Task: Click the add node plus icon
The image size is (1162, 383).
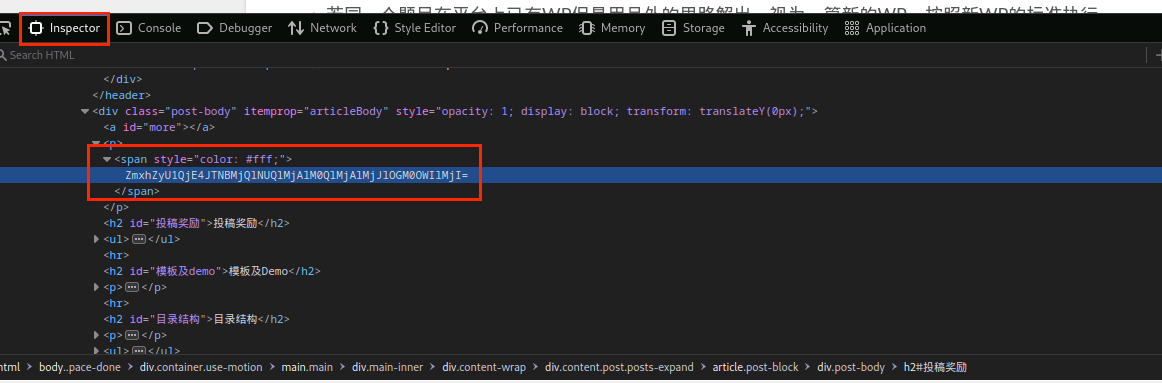Action: 1158,55
